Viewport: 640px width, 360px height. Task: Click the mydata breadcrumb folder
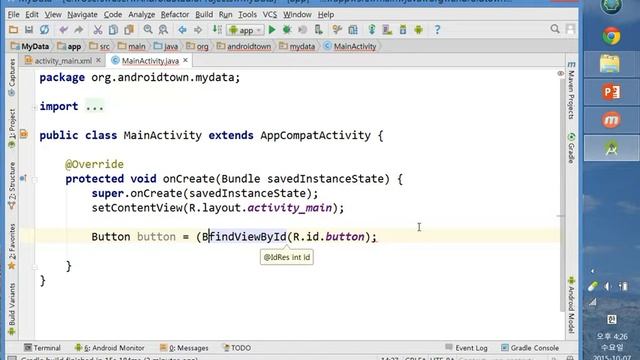(x=297, y=46)
